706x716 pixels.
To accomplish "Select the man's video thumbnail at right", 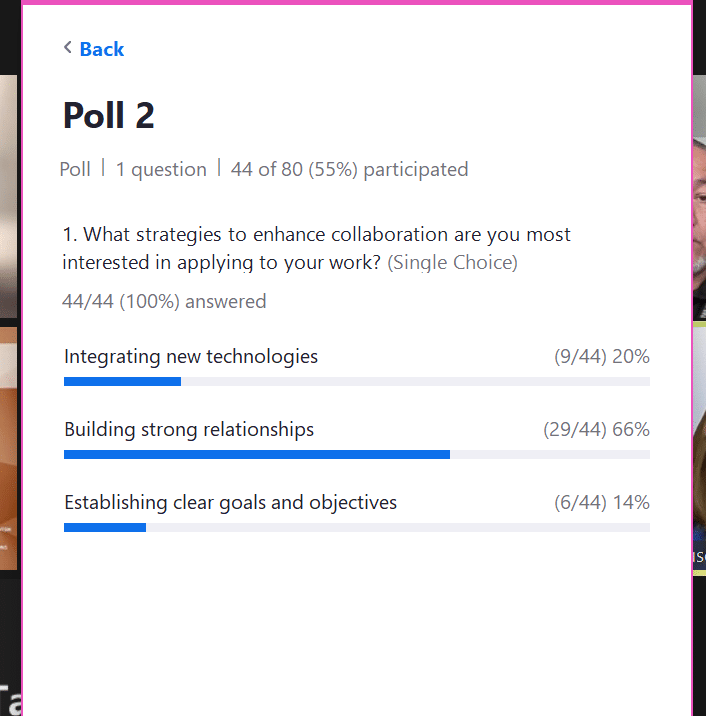I will pyautogui.click(x=699, y=197).
